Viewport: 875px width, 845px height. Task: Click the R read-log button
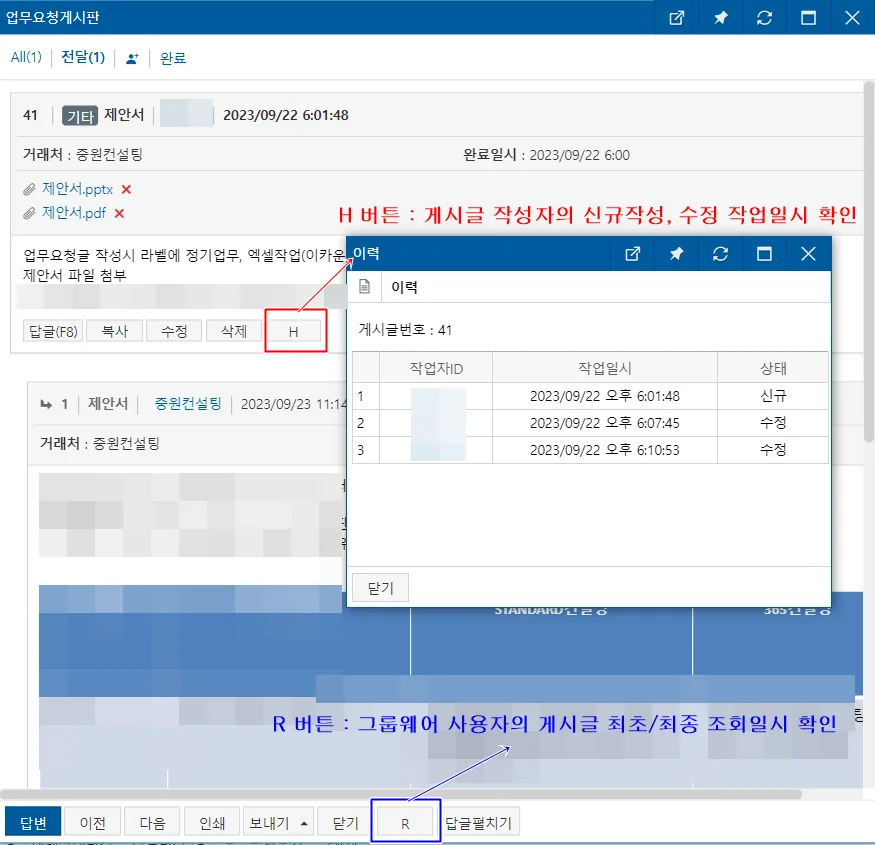click(x=405, y=824)
